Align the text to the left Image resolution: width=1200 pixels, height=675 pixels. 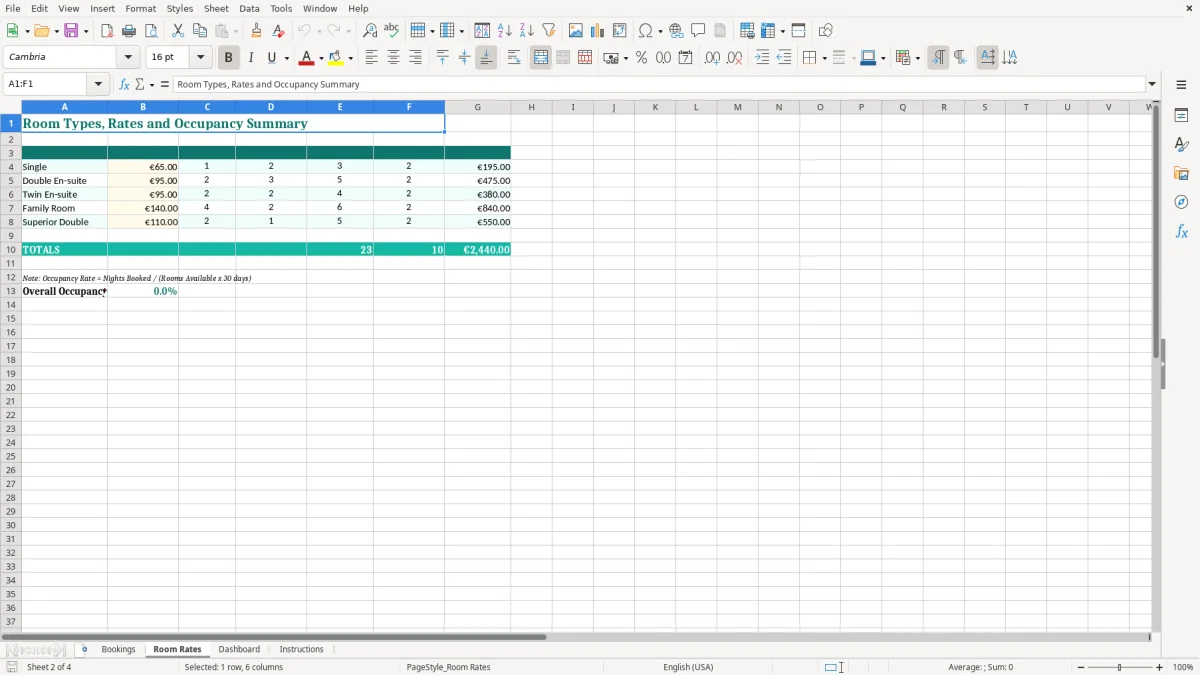tap(372, 58)
